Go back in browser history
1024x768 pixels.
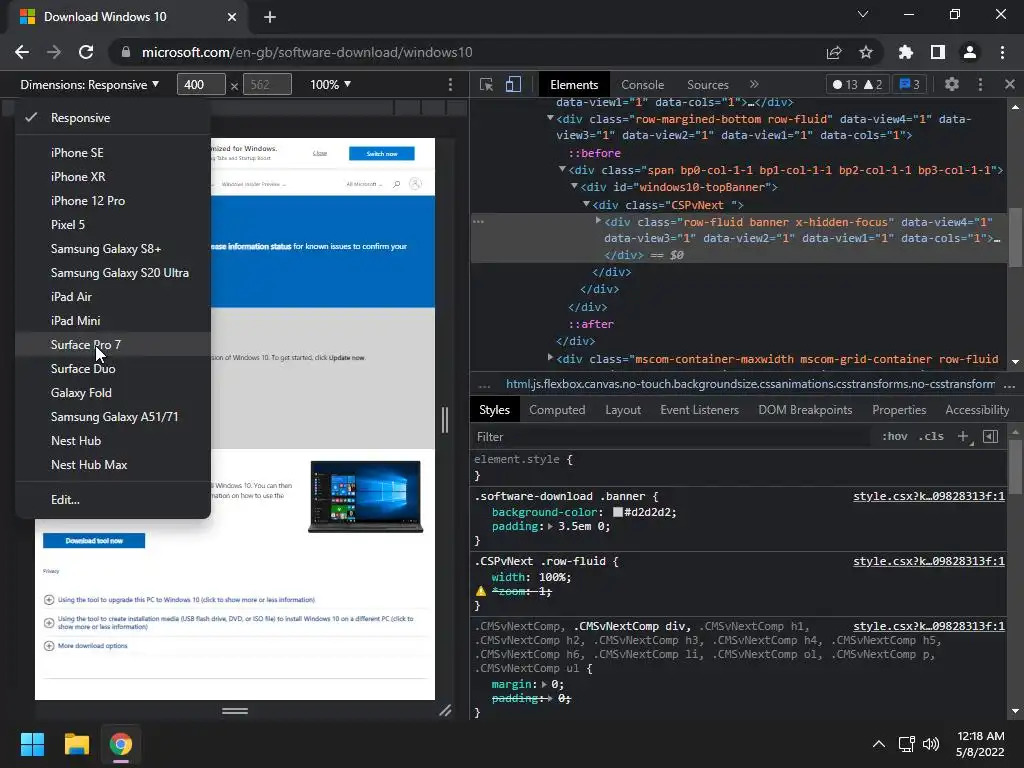coord(22,52)
